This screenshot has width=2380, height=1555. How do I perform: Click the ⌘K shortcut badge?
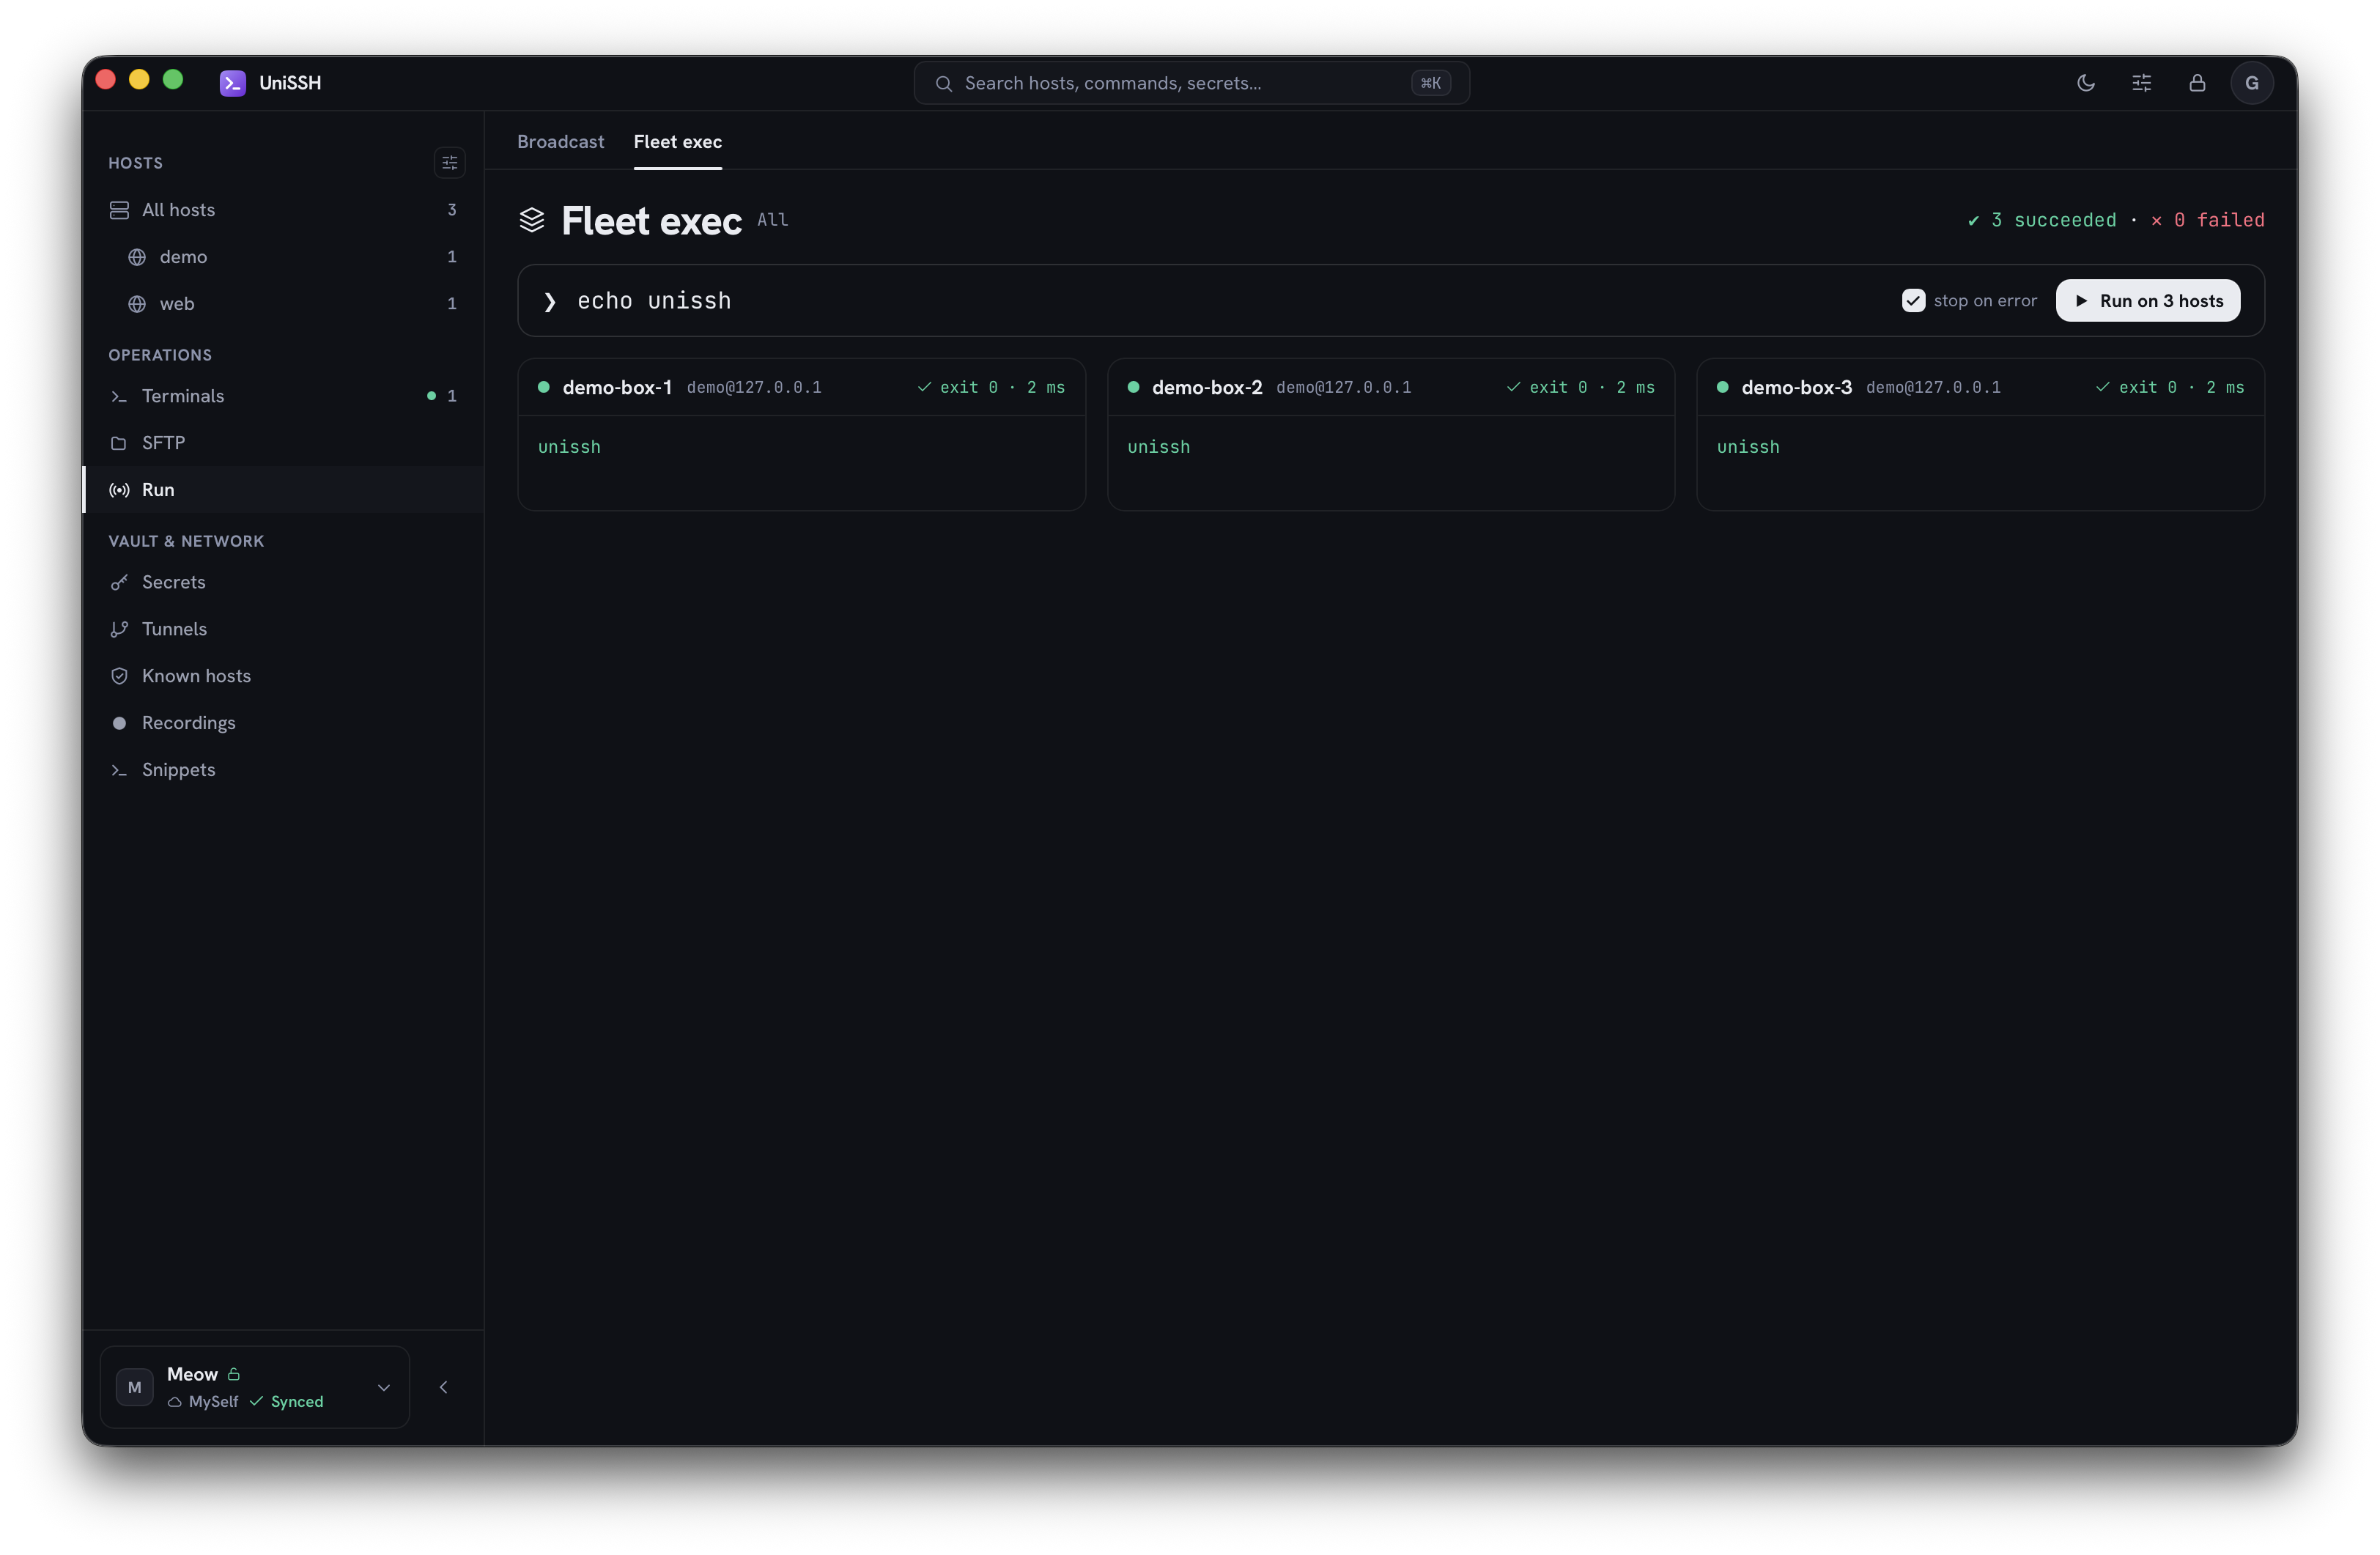click(1430, 83)
